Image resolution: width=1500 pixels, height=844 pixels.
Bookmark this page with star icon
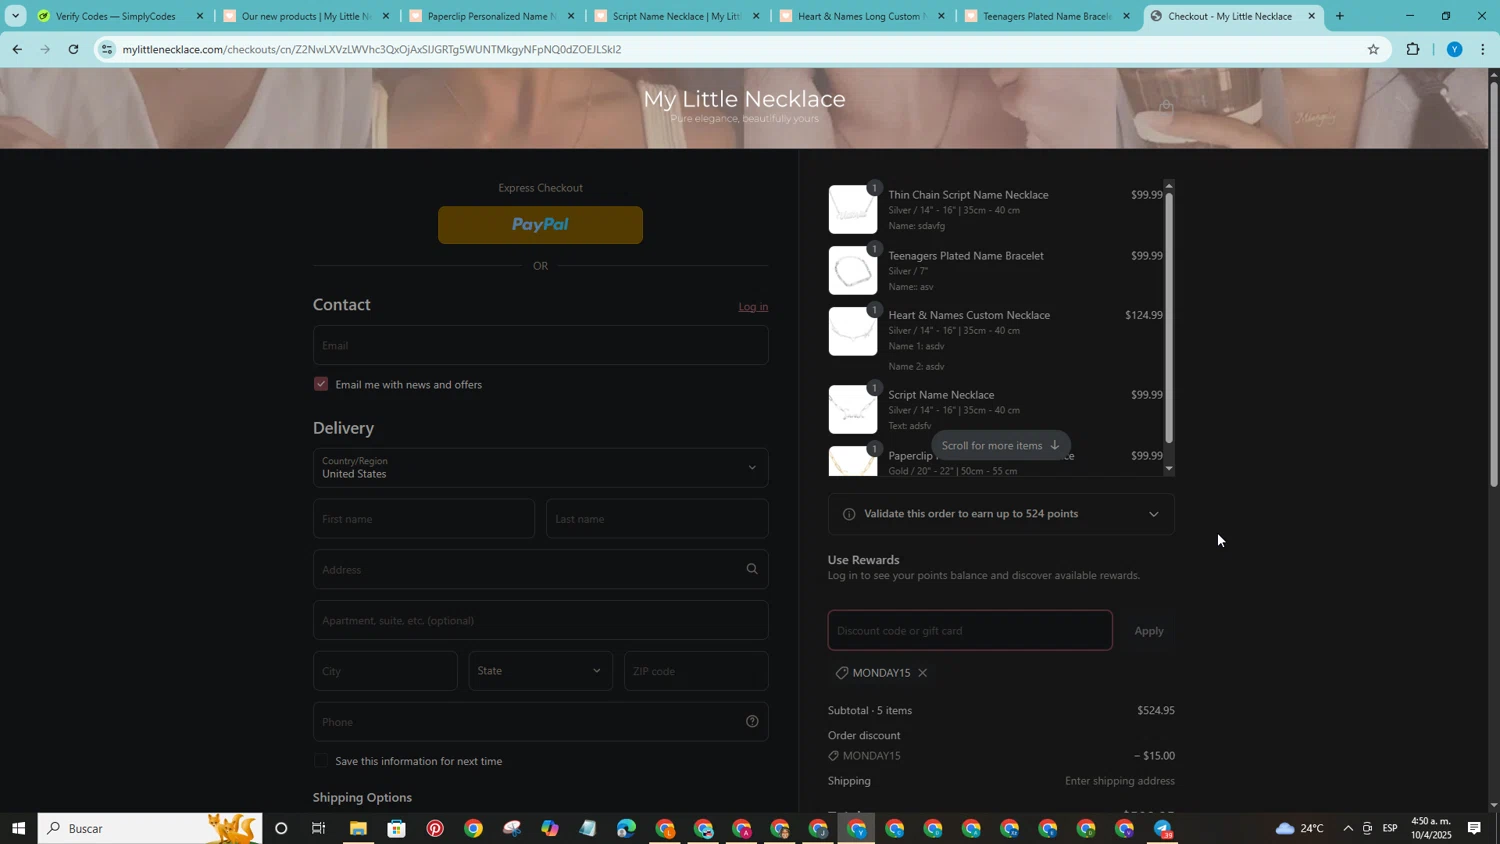pos(1373,49)
